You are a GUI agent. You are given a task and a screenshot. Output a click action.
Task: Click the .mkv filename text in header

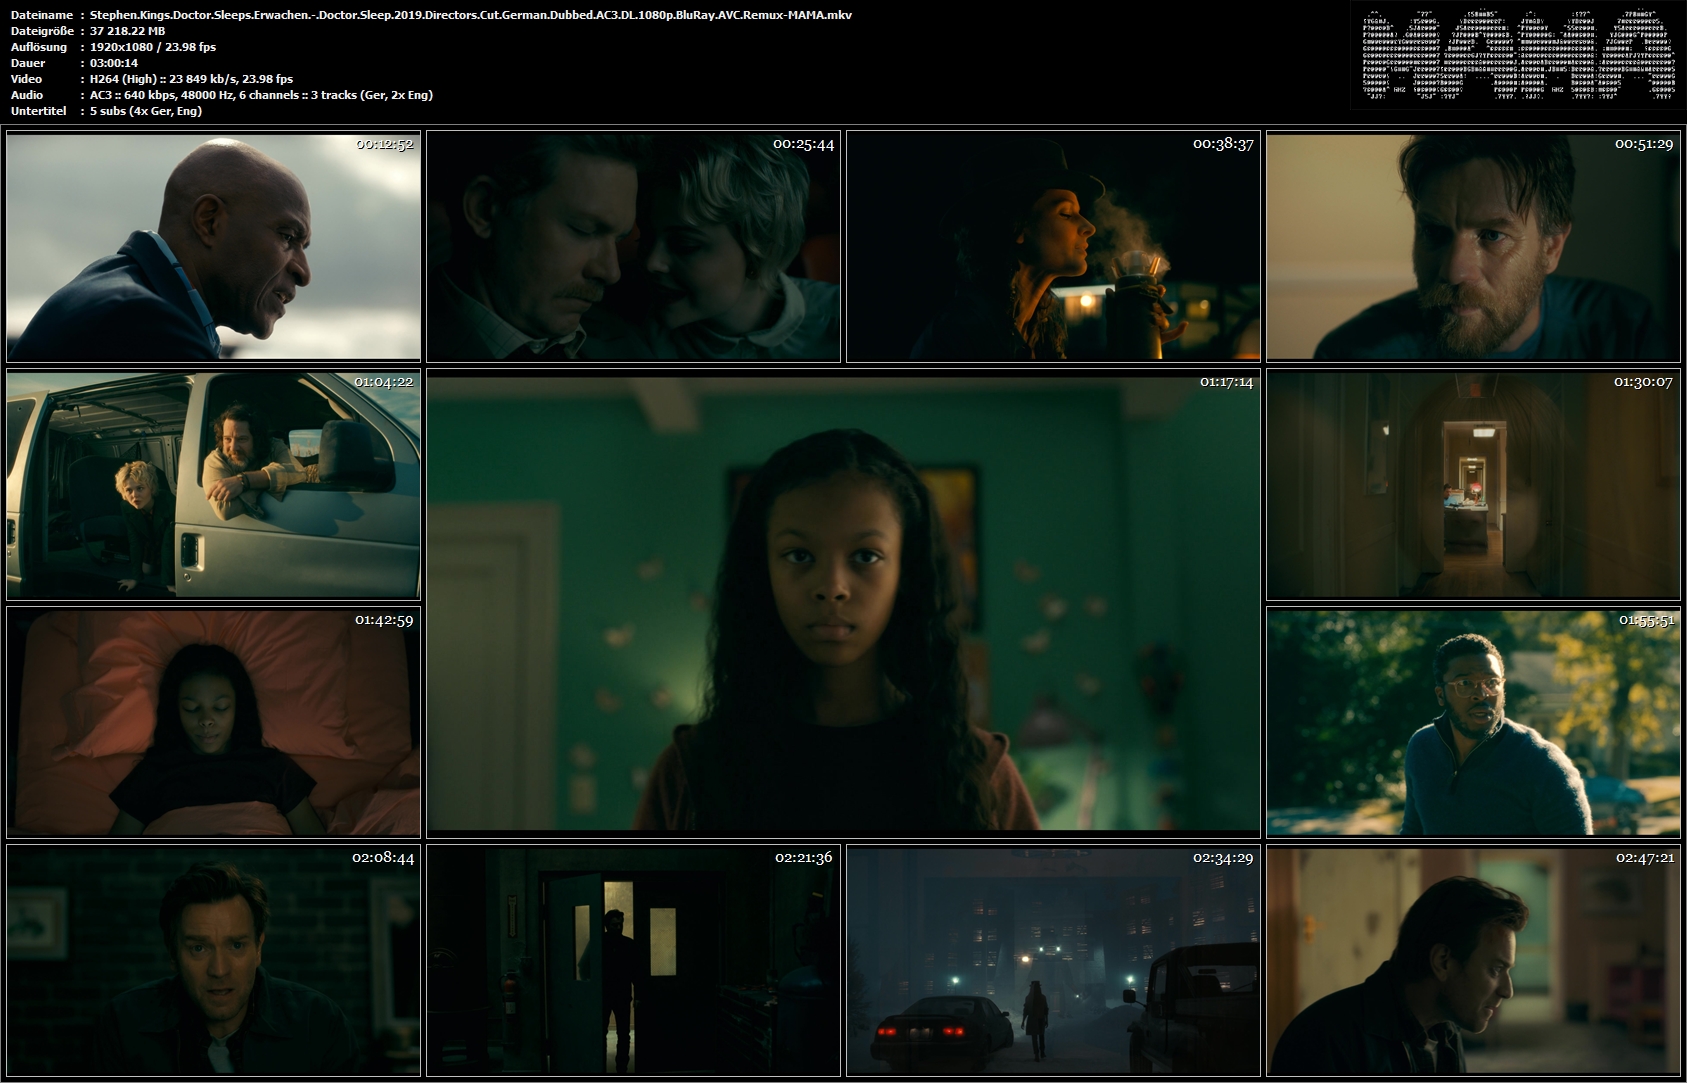point(471,15)
